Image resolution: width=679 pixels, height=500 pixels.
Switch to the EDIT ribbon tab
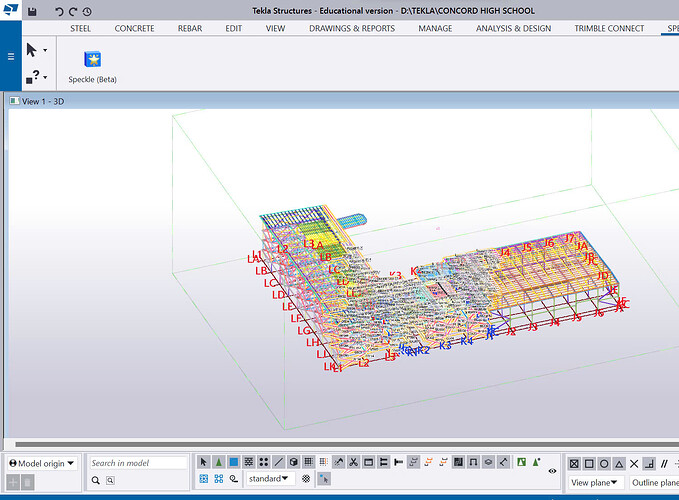click(233, 29)
